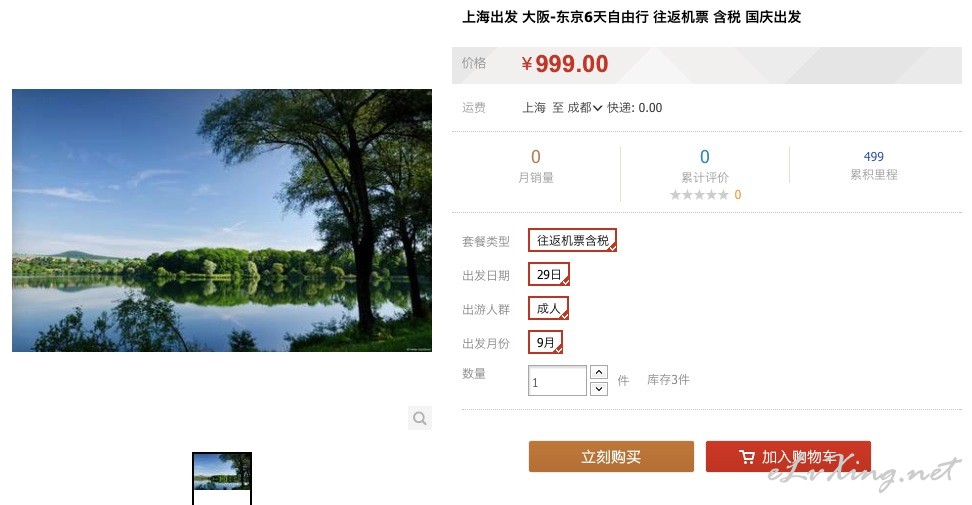Click the 立刻购买 button
Screen dimensions: 972x505
click(611, 457)
